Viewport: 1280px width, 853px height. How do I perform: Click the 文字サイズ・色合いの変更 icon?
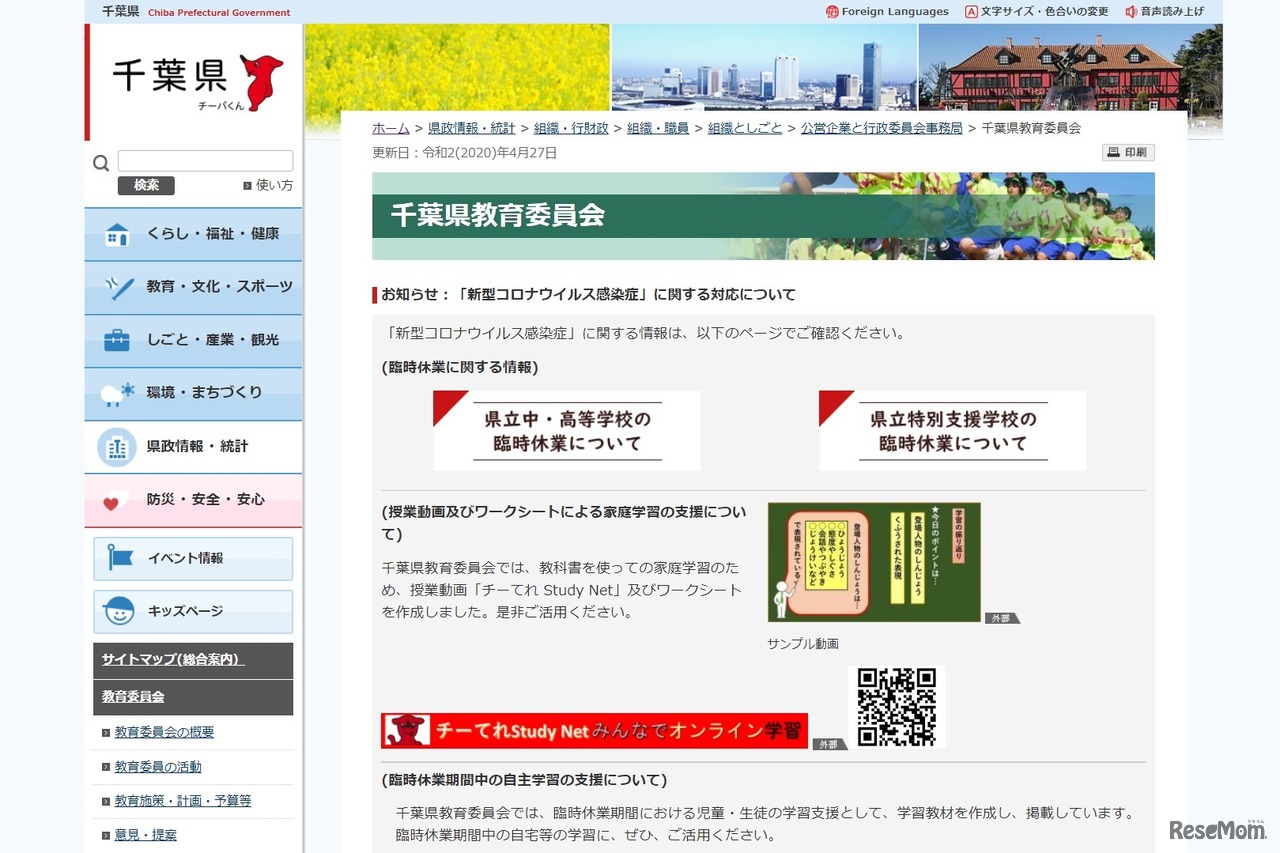click(971, 11)
